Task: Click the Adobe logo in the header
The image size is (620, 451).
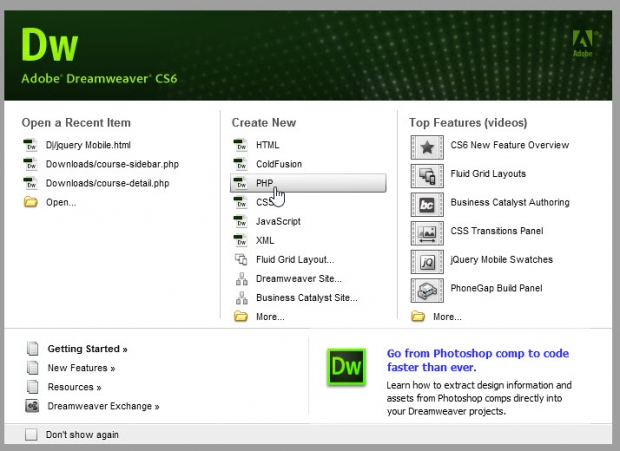Action: pyautogui.click(x=584, y=43)
